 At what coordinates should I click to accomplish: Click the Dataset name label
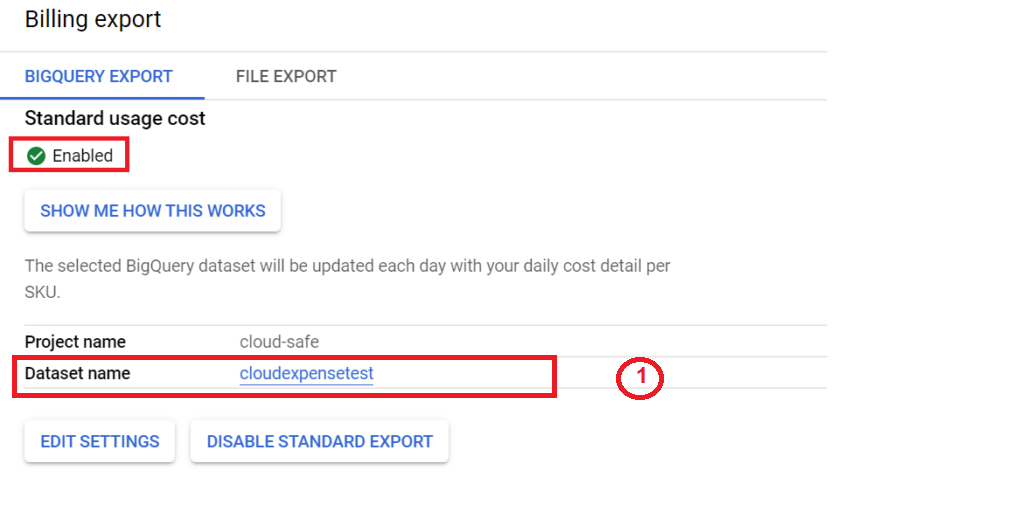[x=77, y=373]
